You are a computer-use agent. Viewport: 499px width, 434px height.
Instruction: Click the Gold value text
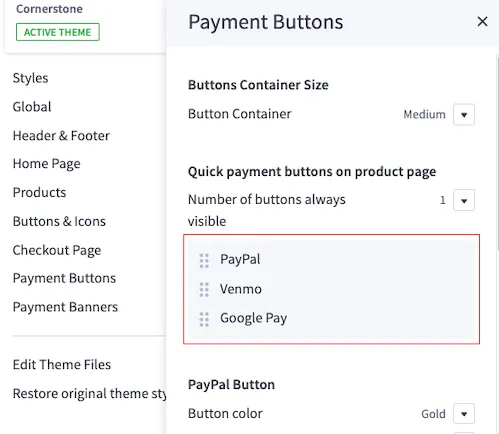point(433,414)
